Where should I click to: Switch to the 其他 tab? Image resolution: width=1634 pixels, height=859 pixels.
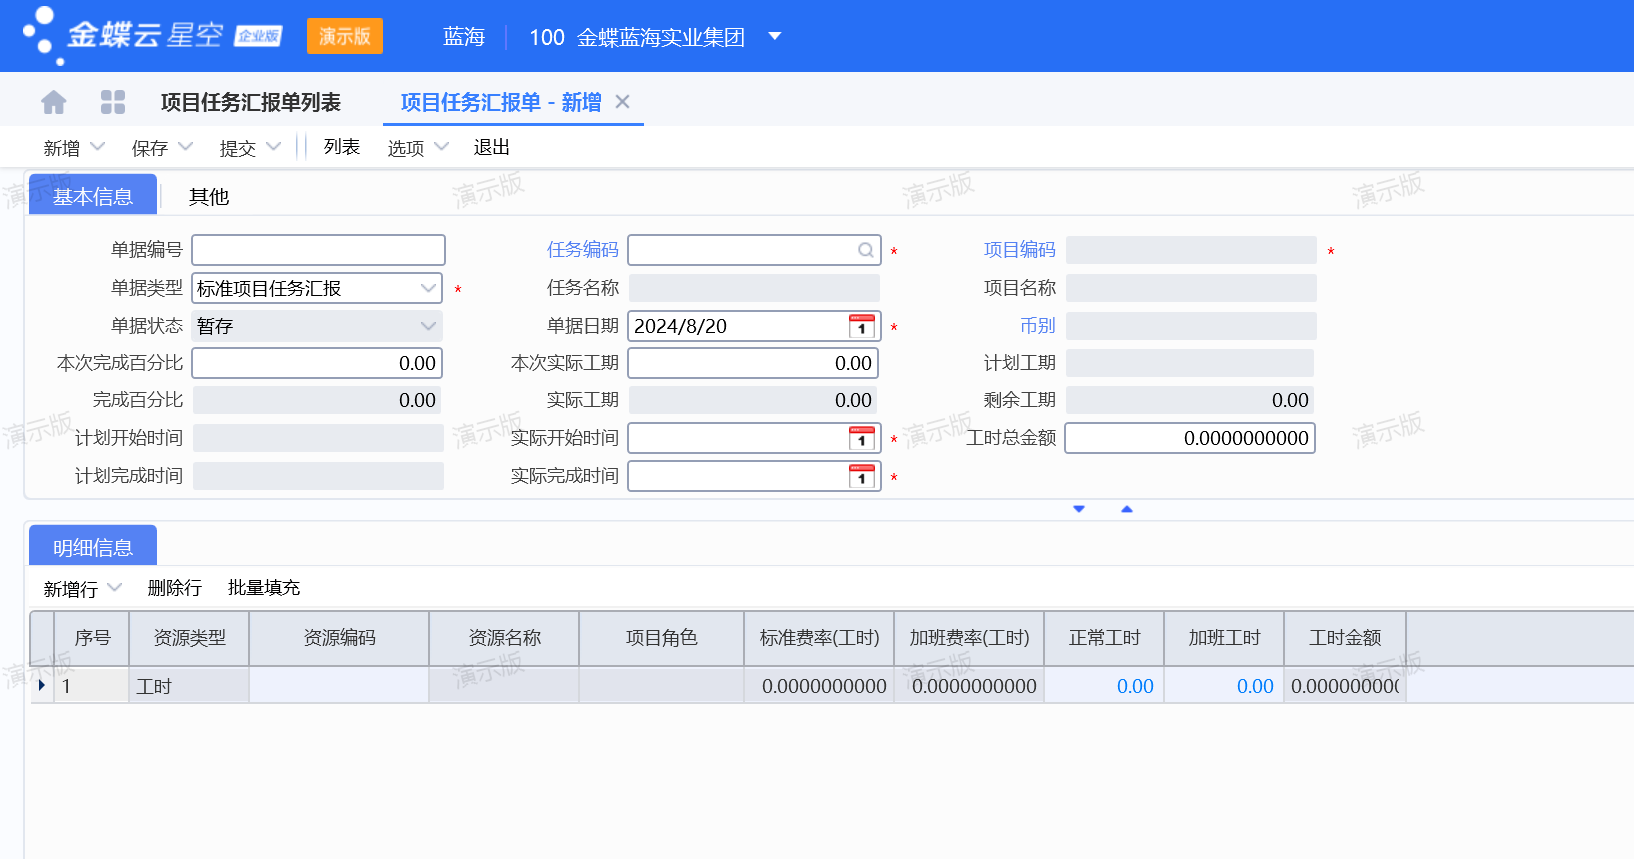(209, 197)
